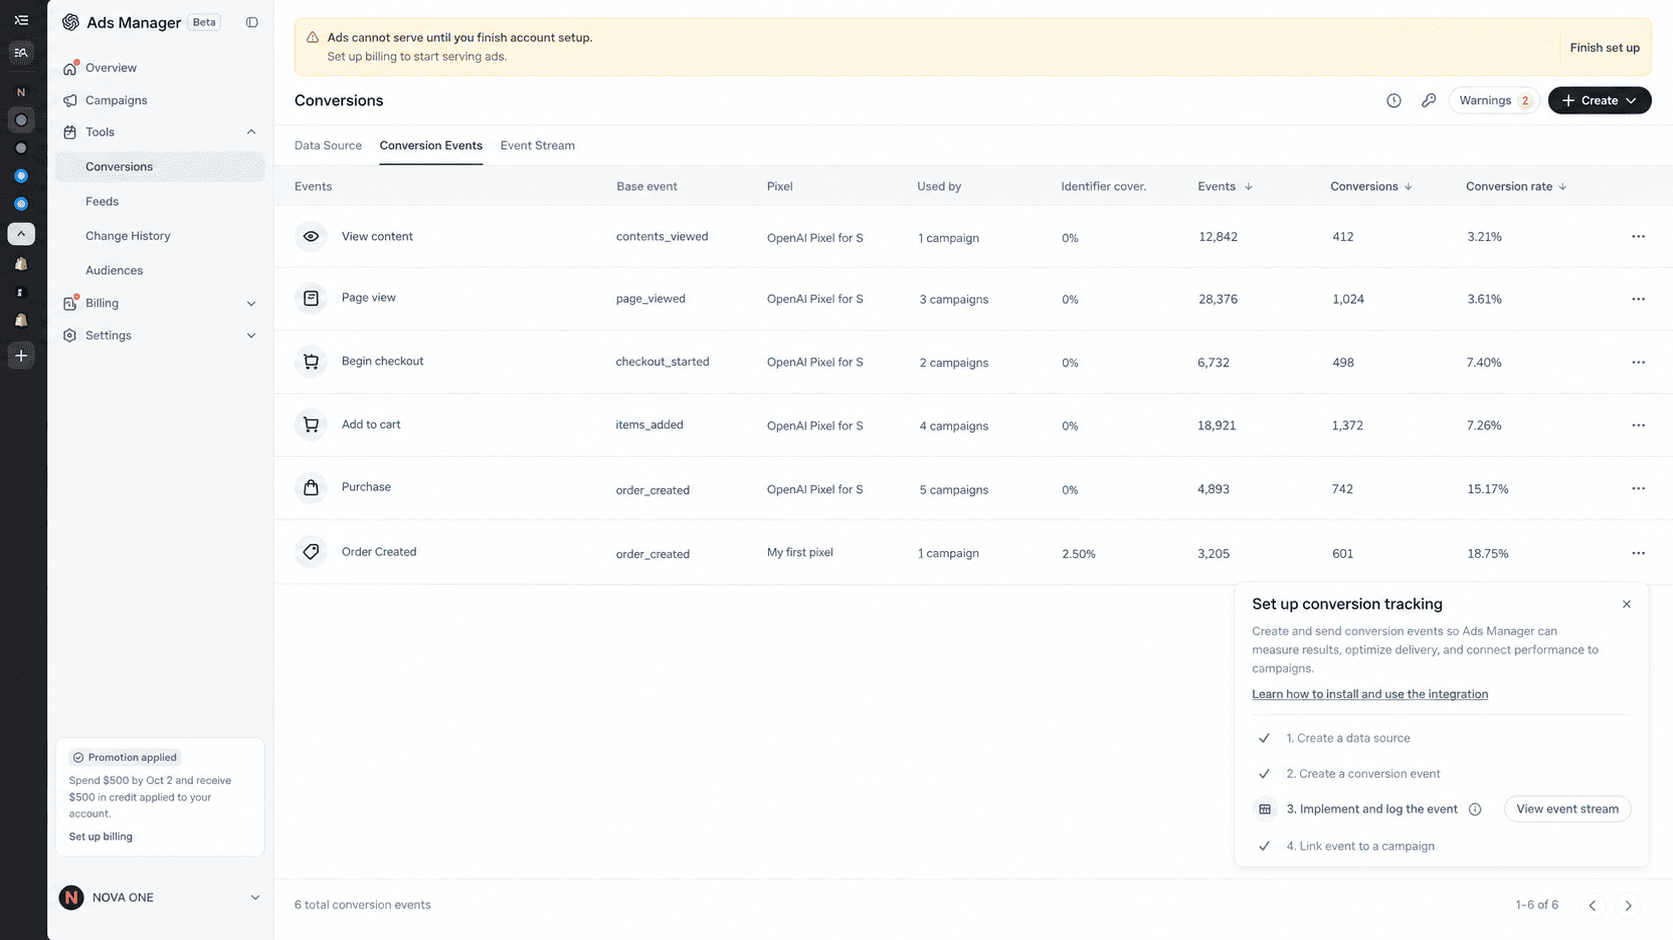Click Set up billing in promotion card

click(100, 836)
